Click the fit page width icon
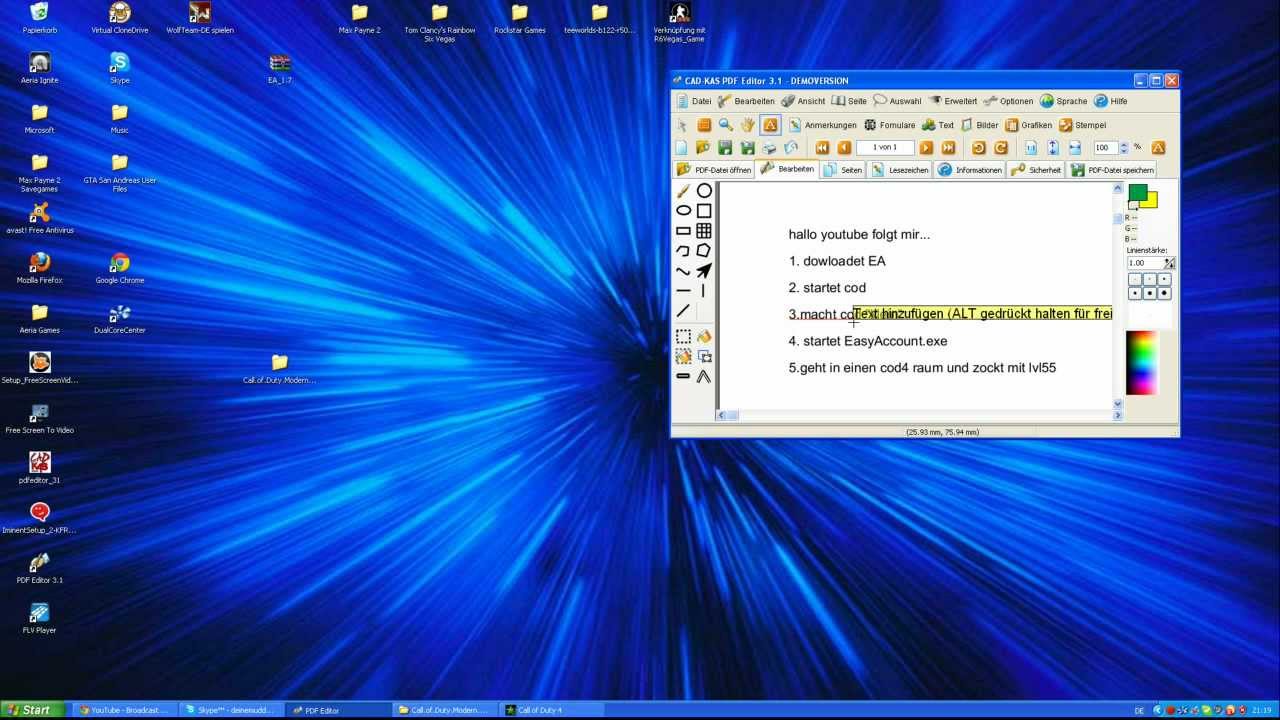This screenshot has width=1280, height=720. tap(1075, 147)
